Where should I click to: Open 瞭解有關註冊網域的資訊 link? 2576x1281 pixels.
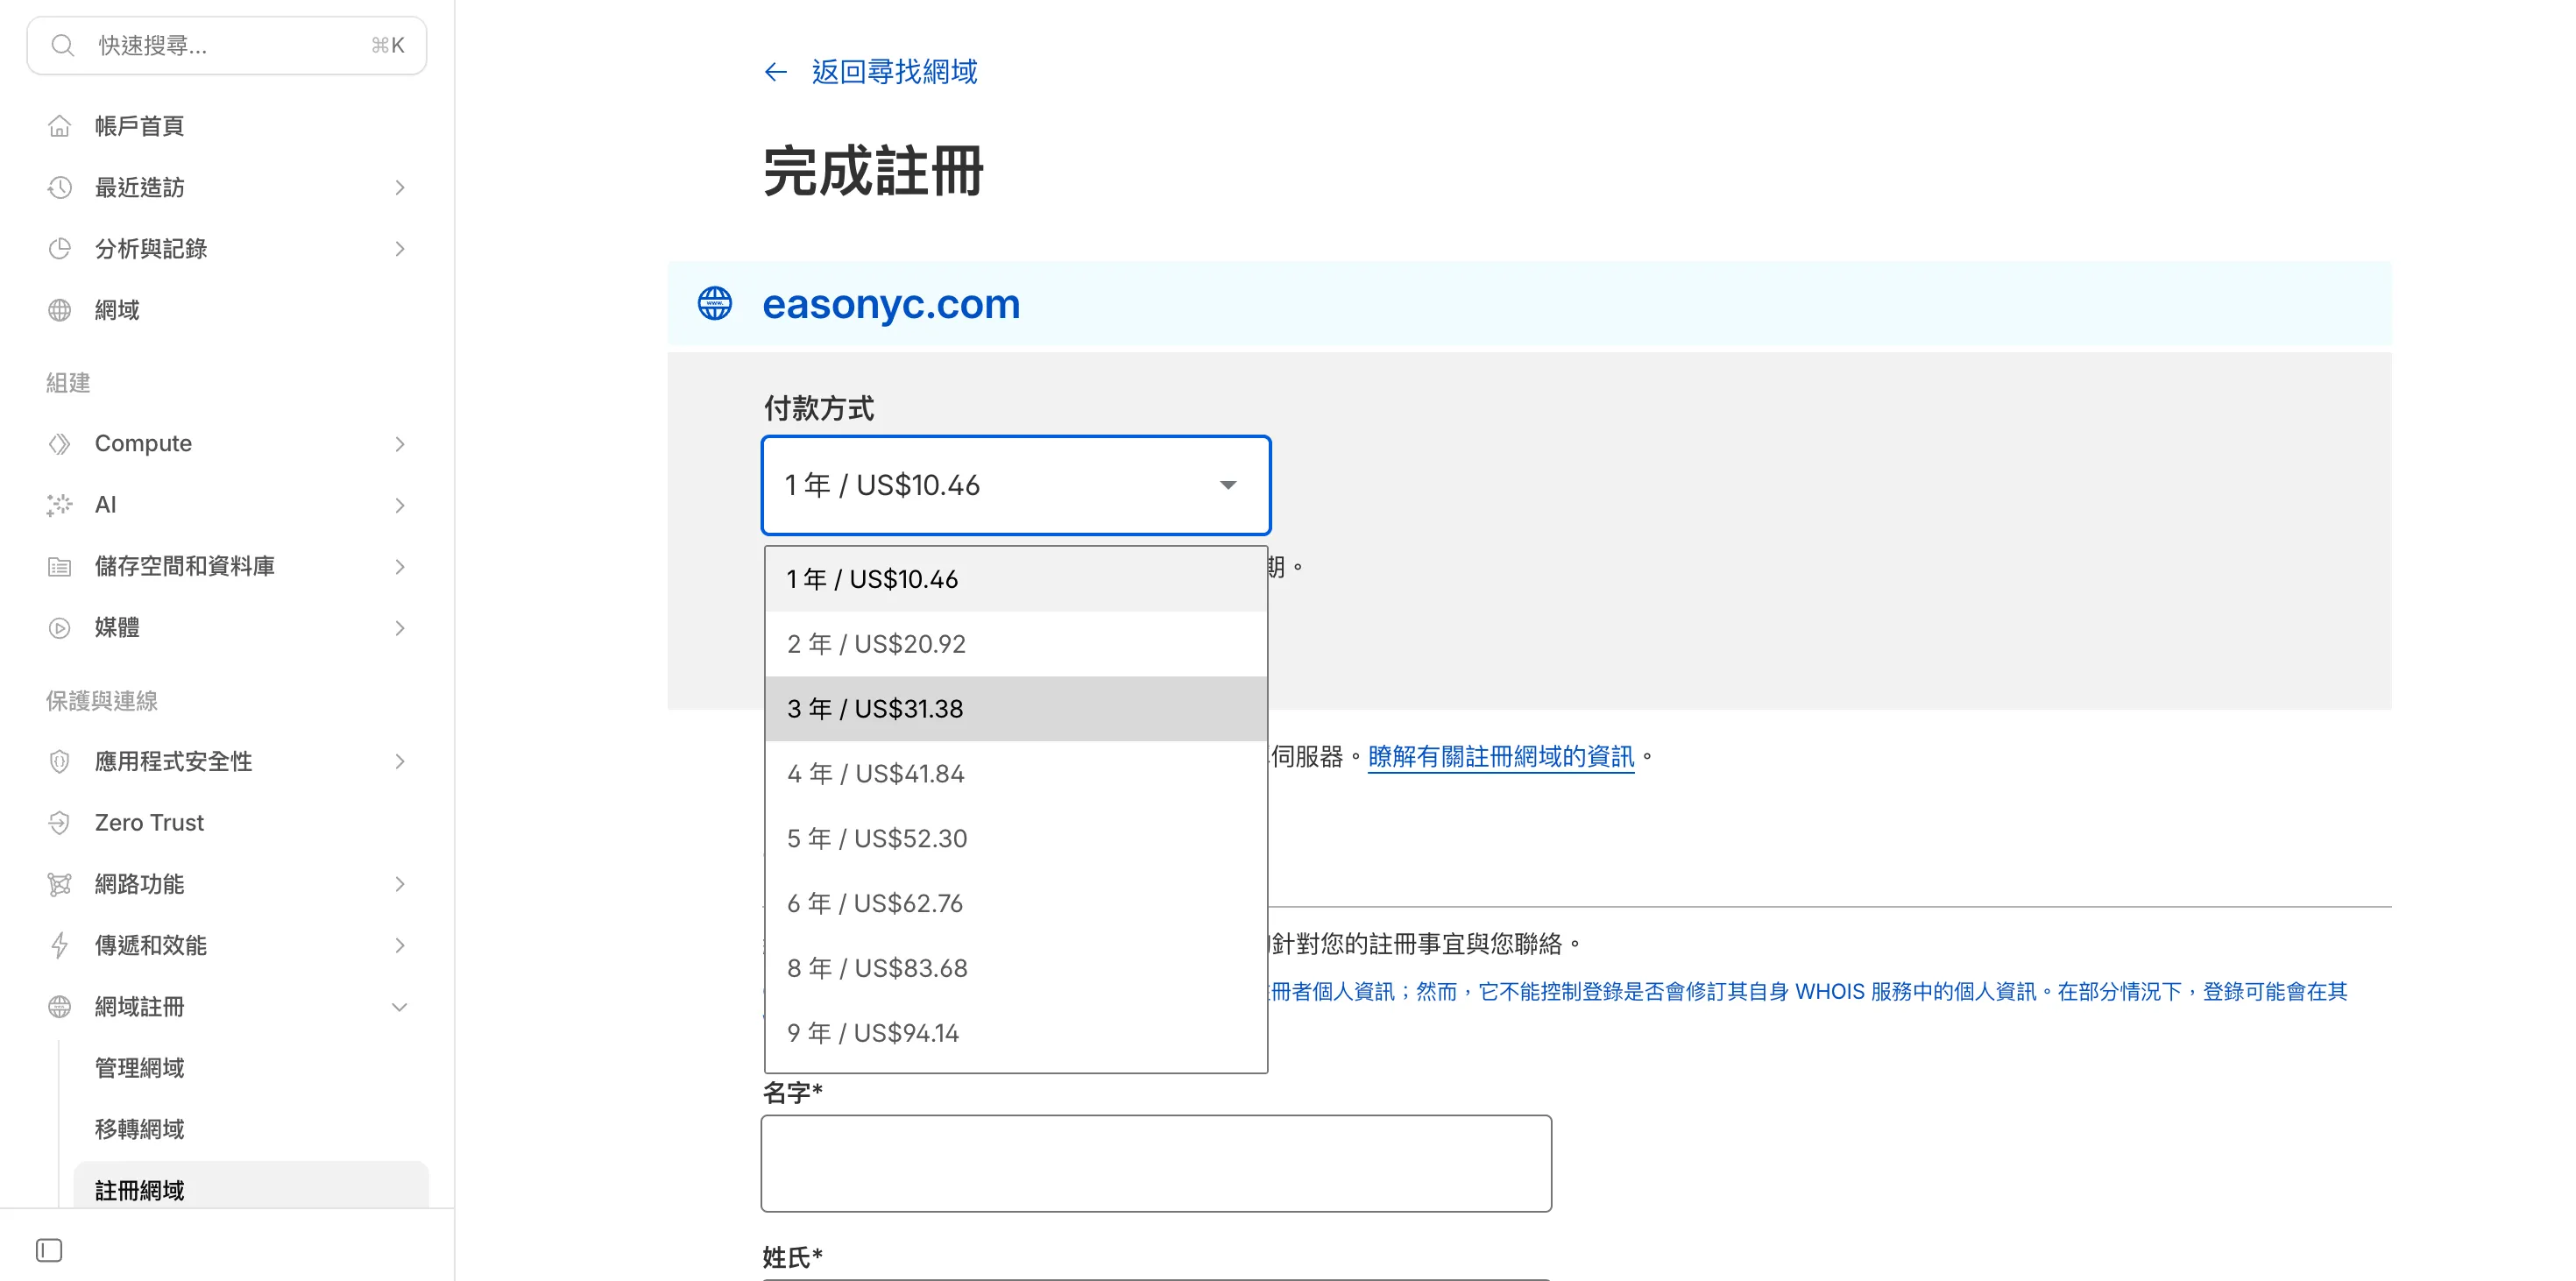click(1500, 757)
